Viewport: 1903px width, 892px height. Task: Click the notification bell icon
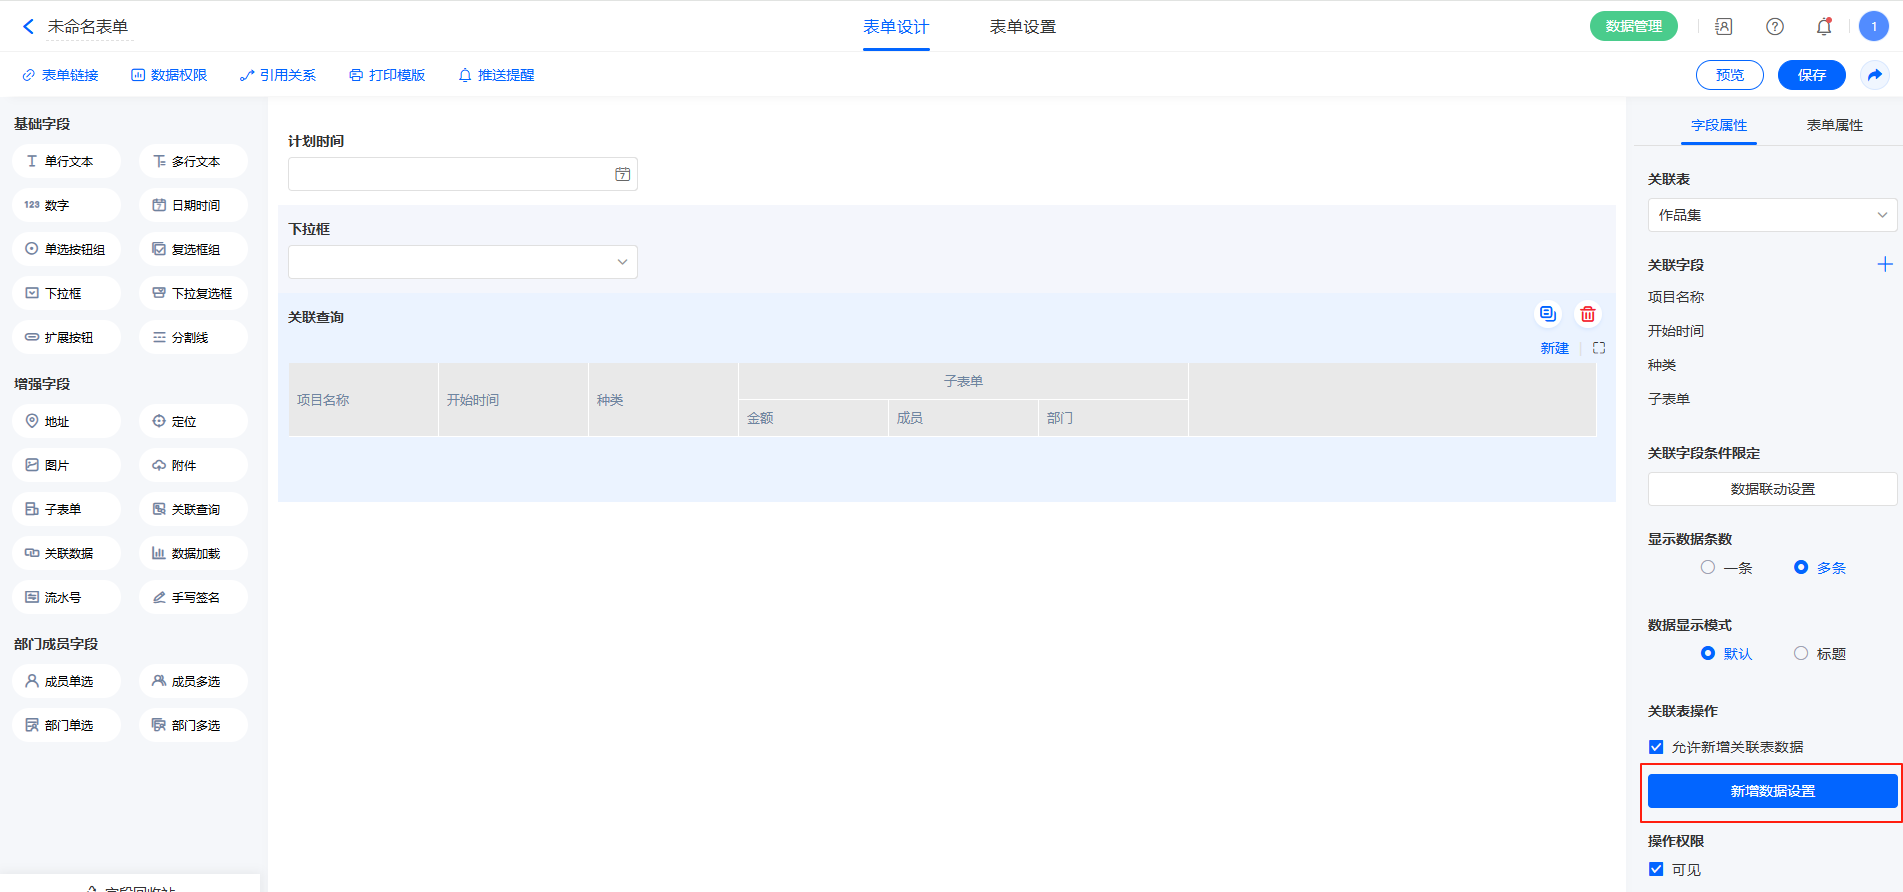[1823, 27]
